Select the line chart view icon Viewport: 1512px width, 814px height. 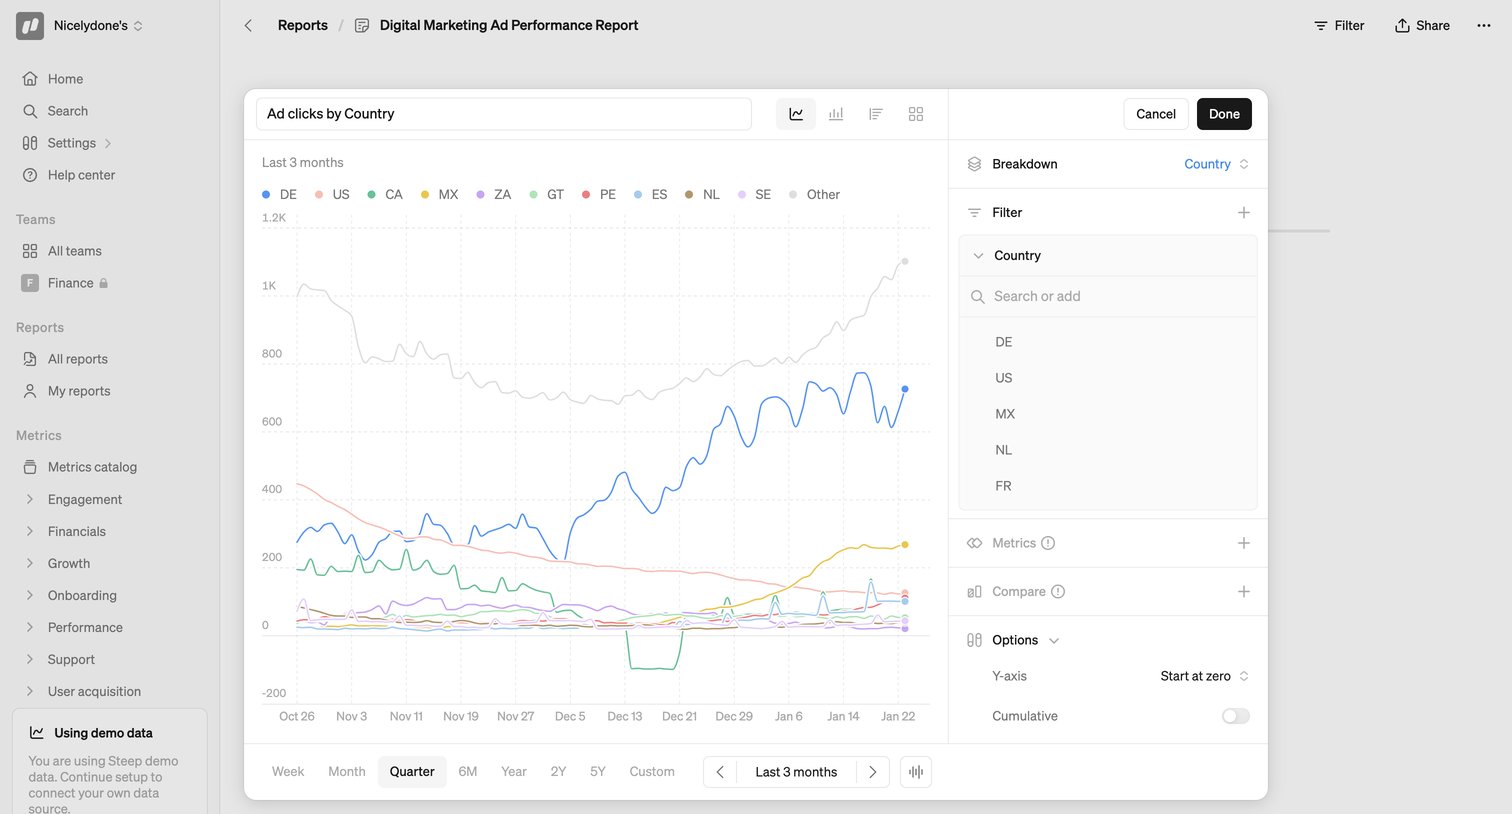coord(796,114)
